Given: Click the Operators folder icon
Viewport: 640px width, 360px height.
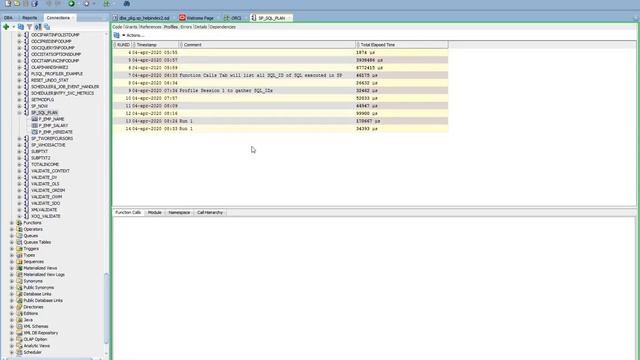Looking at the screenshot, I should tap(19, 229).
